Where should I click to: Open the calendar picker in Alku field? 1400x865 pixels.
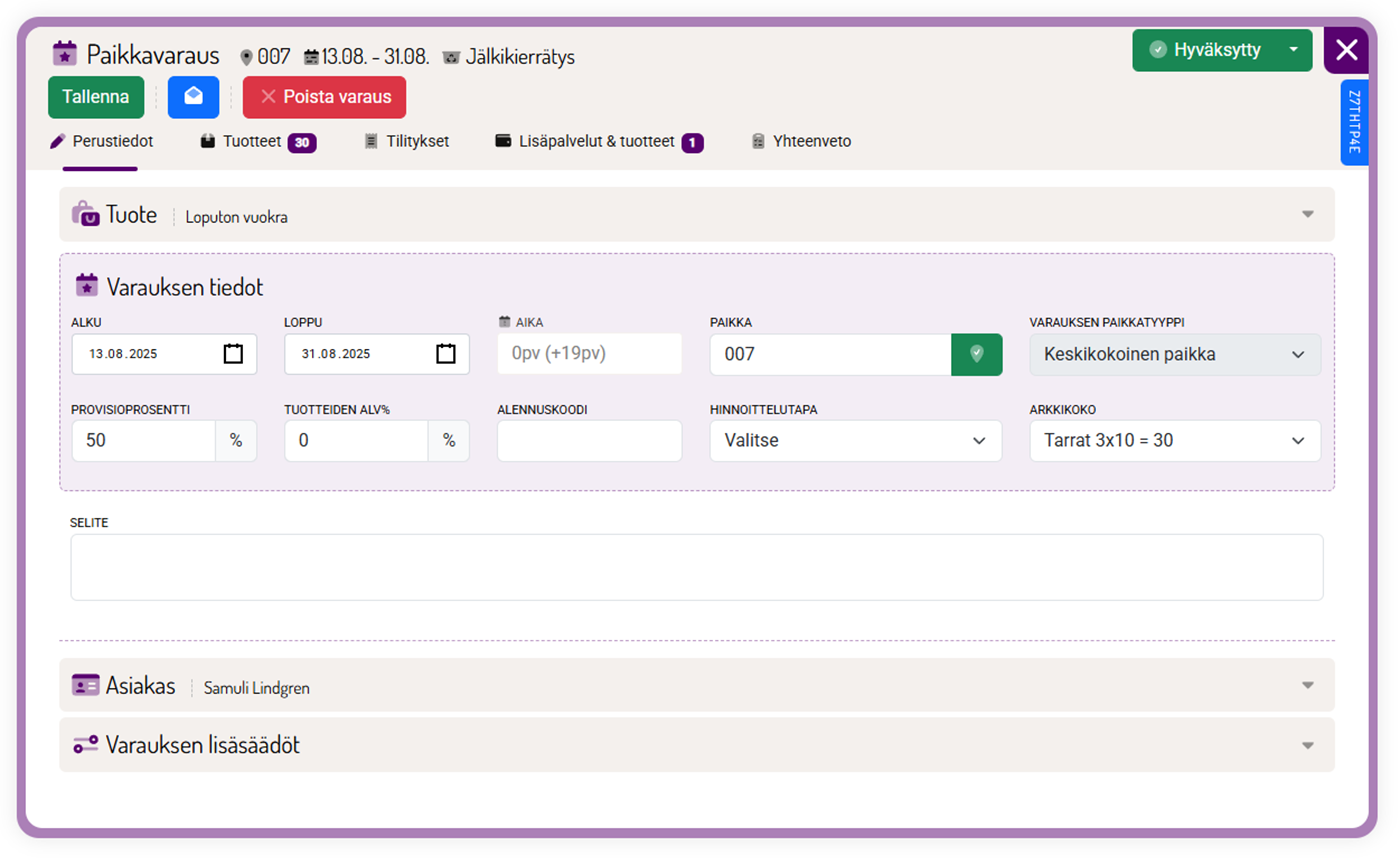[x=233, y=354]
